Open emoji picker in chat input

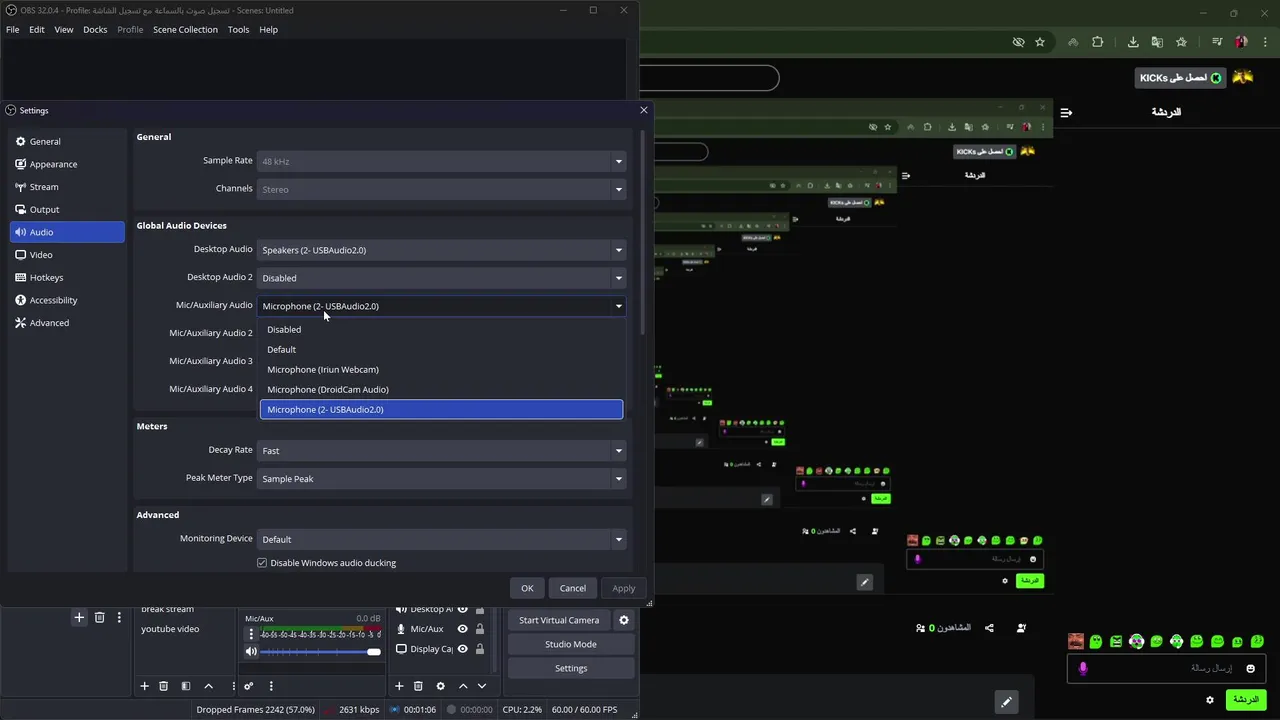click(x=1250, y=668)
